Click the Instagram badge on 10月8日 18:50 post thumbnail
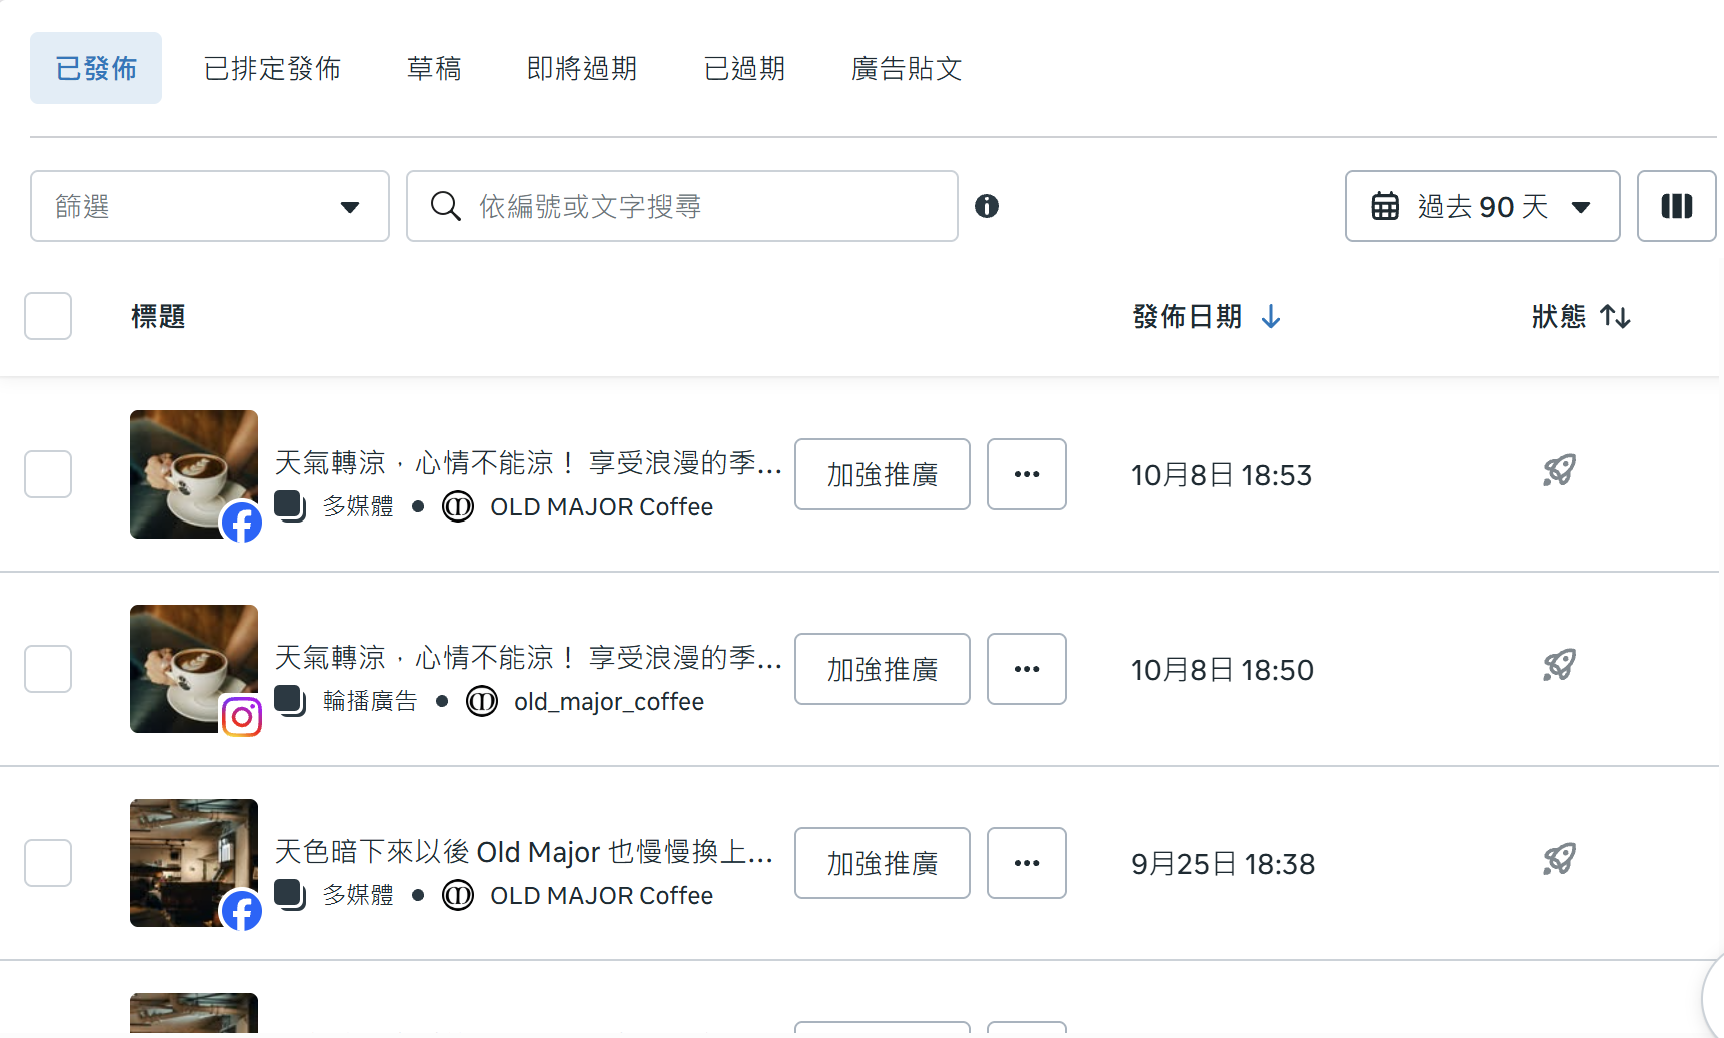1724x1038 pixels. pyautogui.click(x=242, y=716)
